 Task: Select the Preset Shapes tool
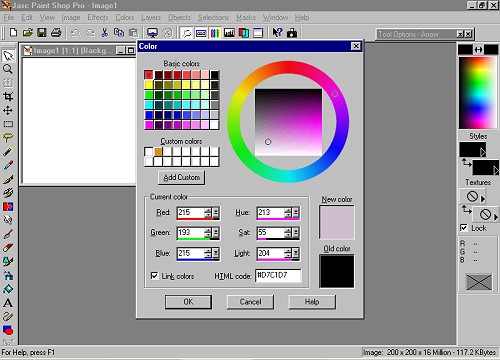(8, 330)
